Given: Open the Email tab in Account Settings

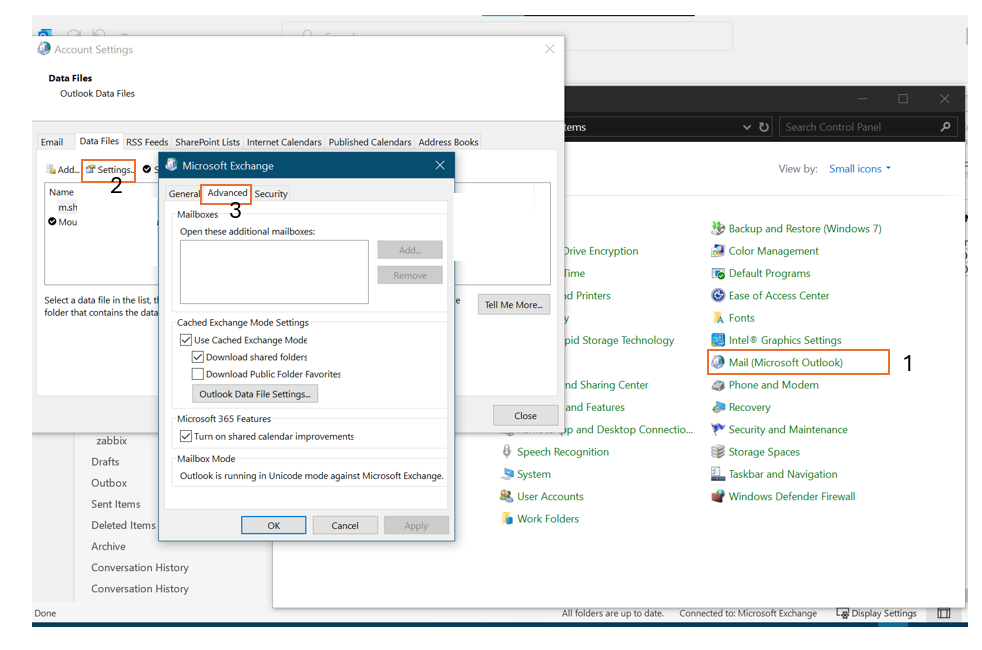Looking at the screenshot, I should click(x=52, y=142).
